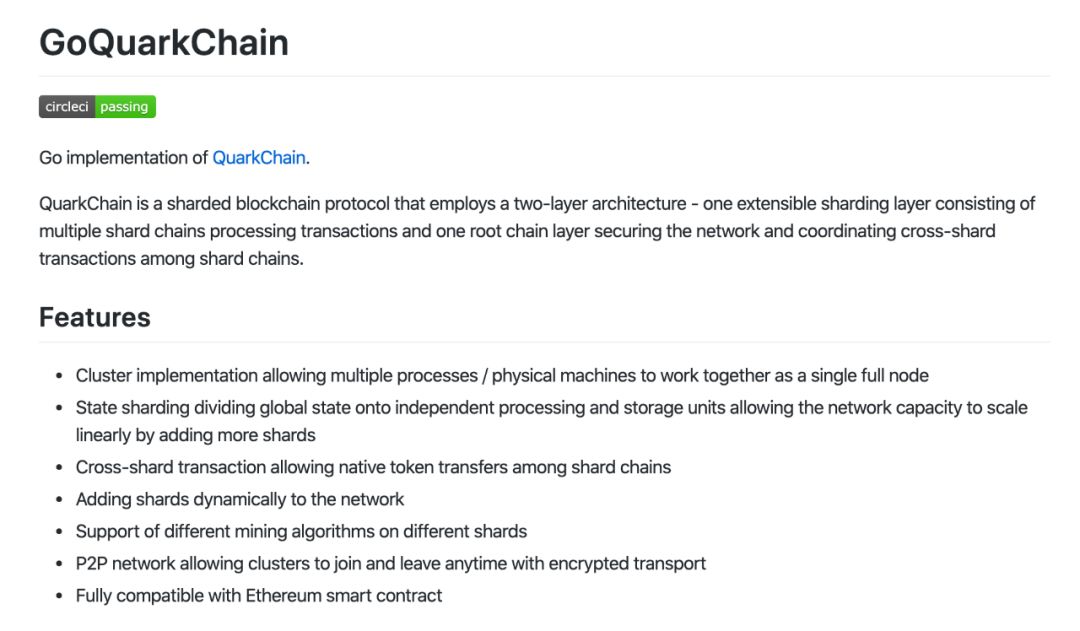
Task: Click 'linearly by adding more shards' line
Action: pos(196,435)
